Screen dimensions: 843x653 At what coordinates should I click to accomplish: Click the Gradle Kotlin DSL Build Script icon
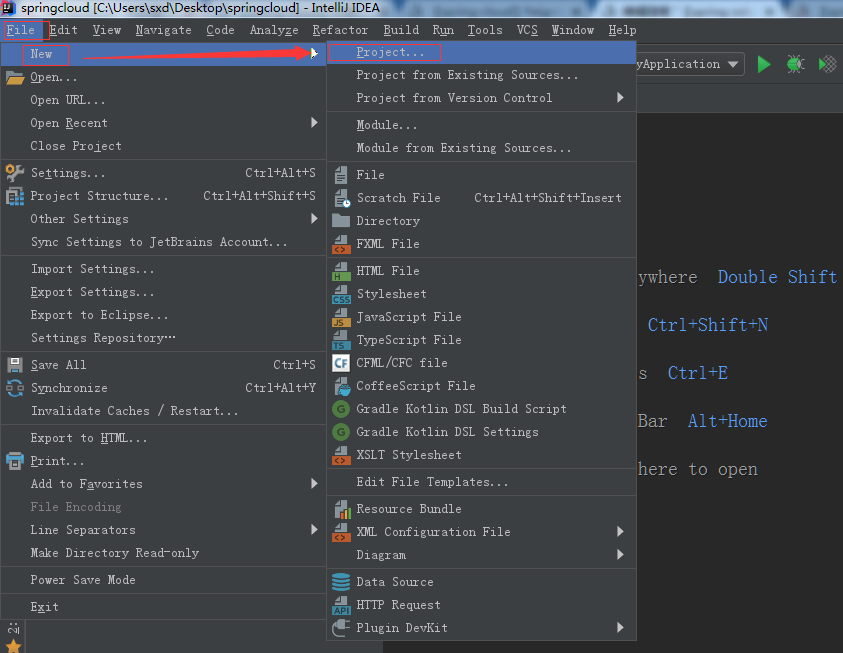341,410
